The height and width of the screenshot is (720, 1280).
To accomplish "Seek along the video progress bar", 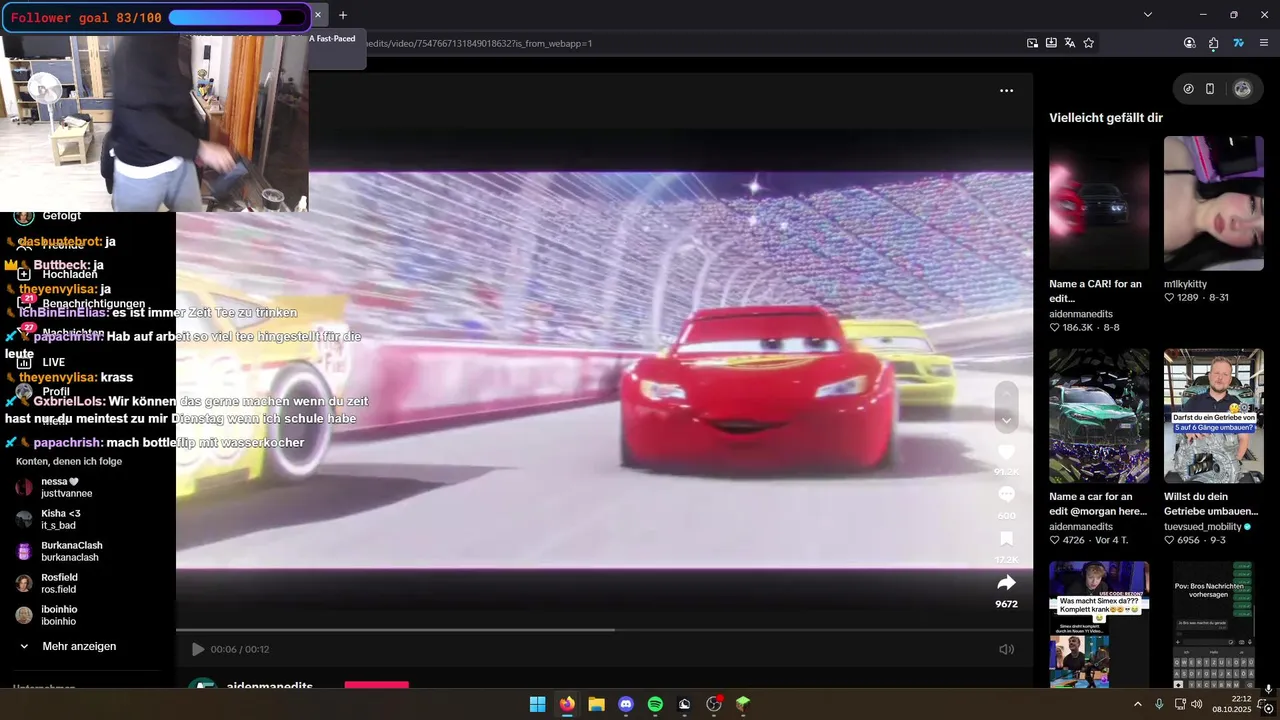I will tap(604, 630).
